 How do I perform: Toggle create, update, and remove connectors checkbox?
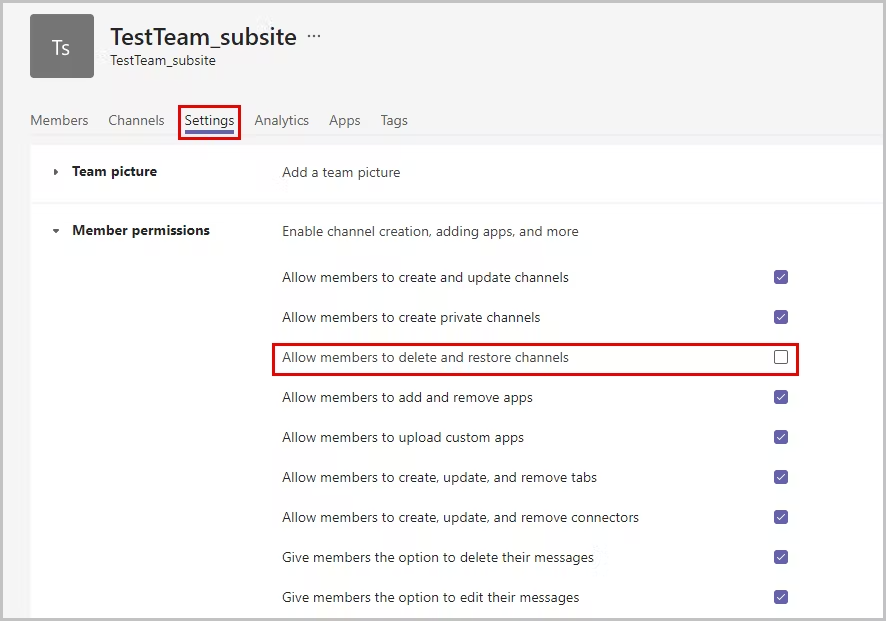pyautogui.click(x=781, y=517)
